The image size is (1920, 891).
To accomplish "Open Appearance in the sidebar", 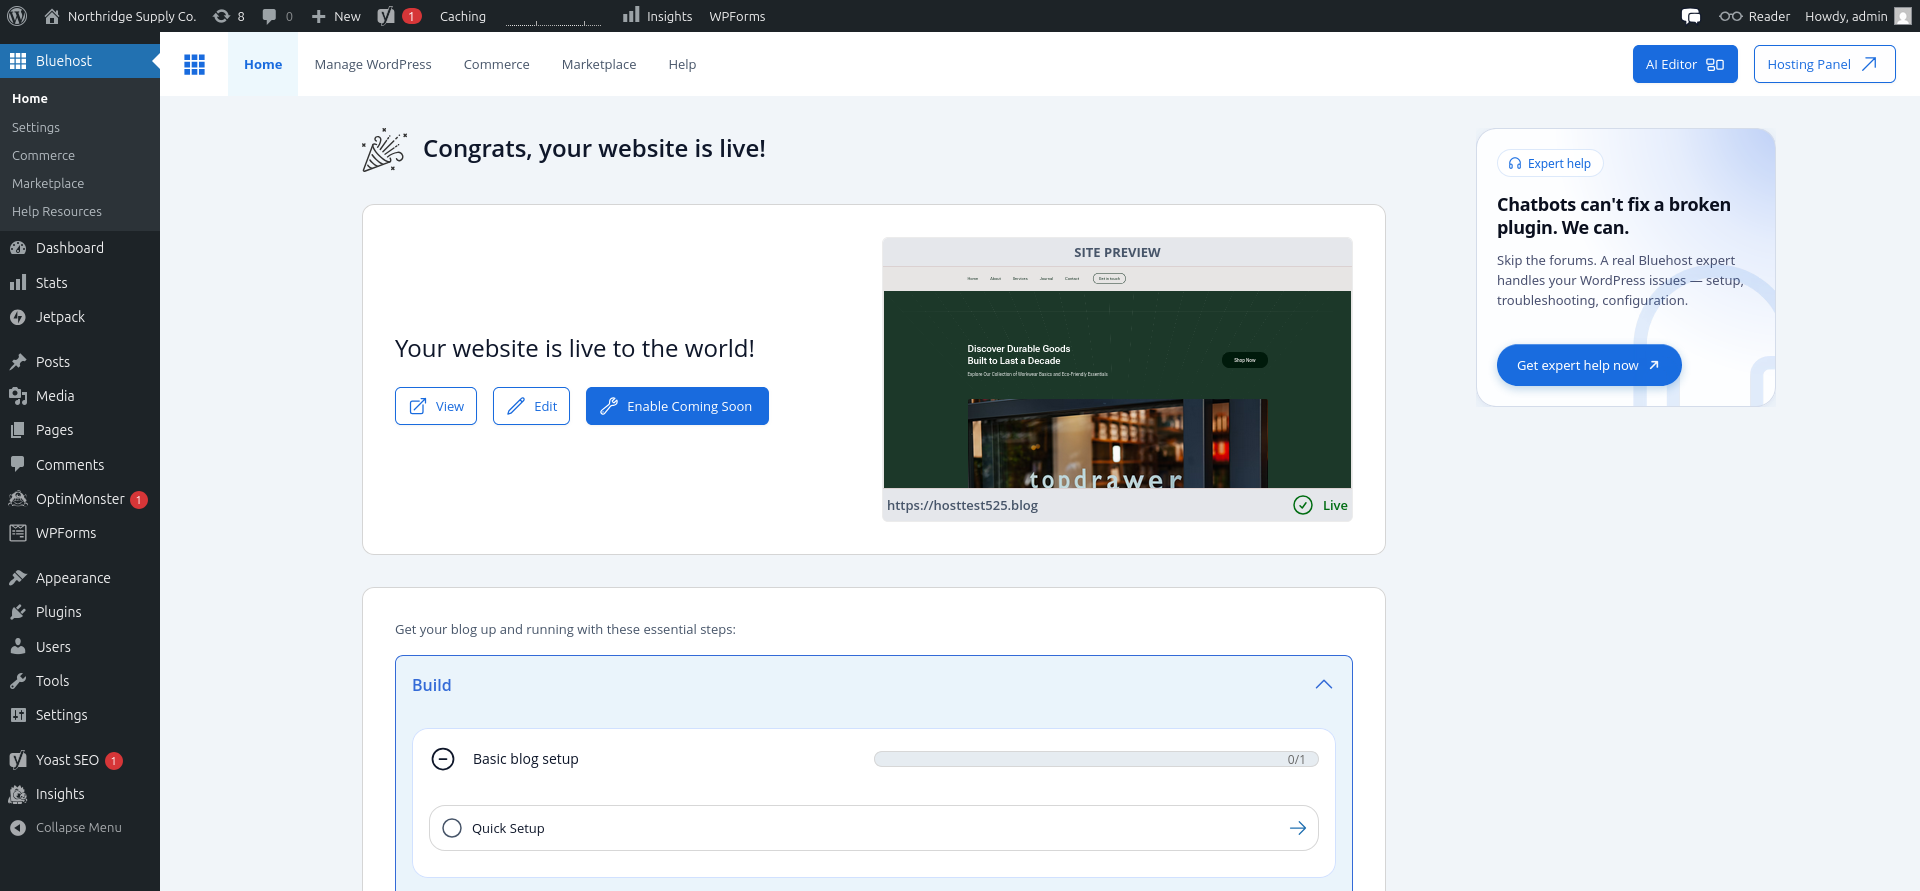I will (x=80, y=578).
